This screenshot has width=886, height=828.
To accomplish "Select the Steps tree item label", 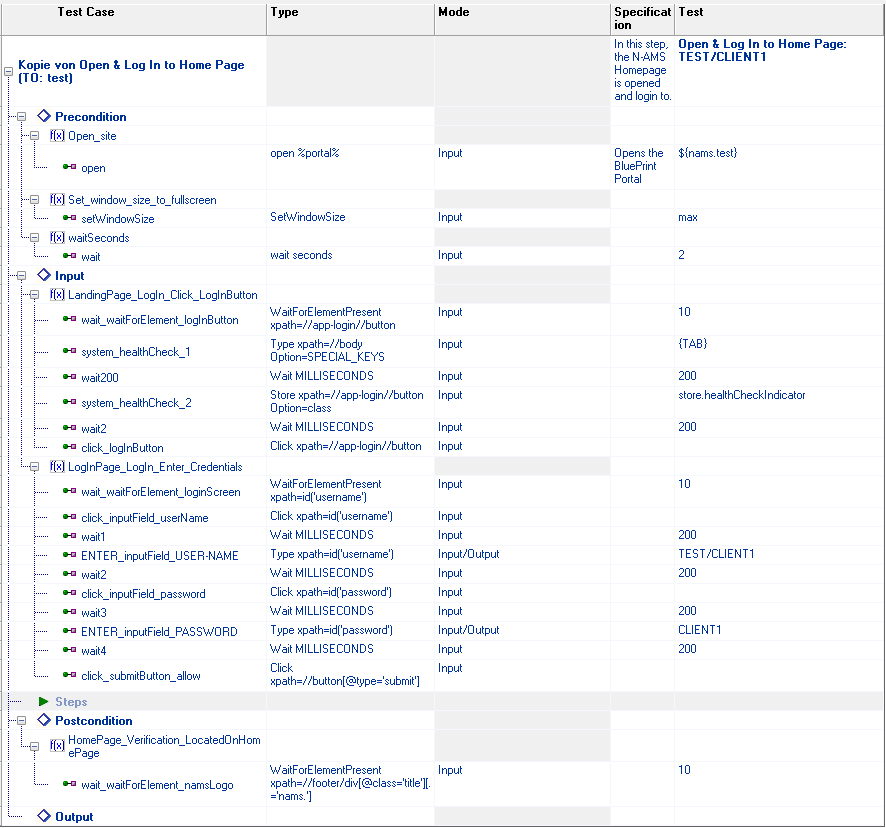I will 71,701.
